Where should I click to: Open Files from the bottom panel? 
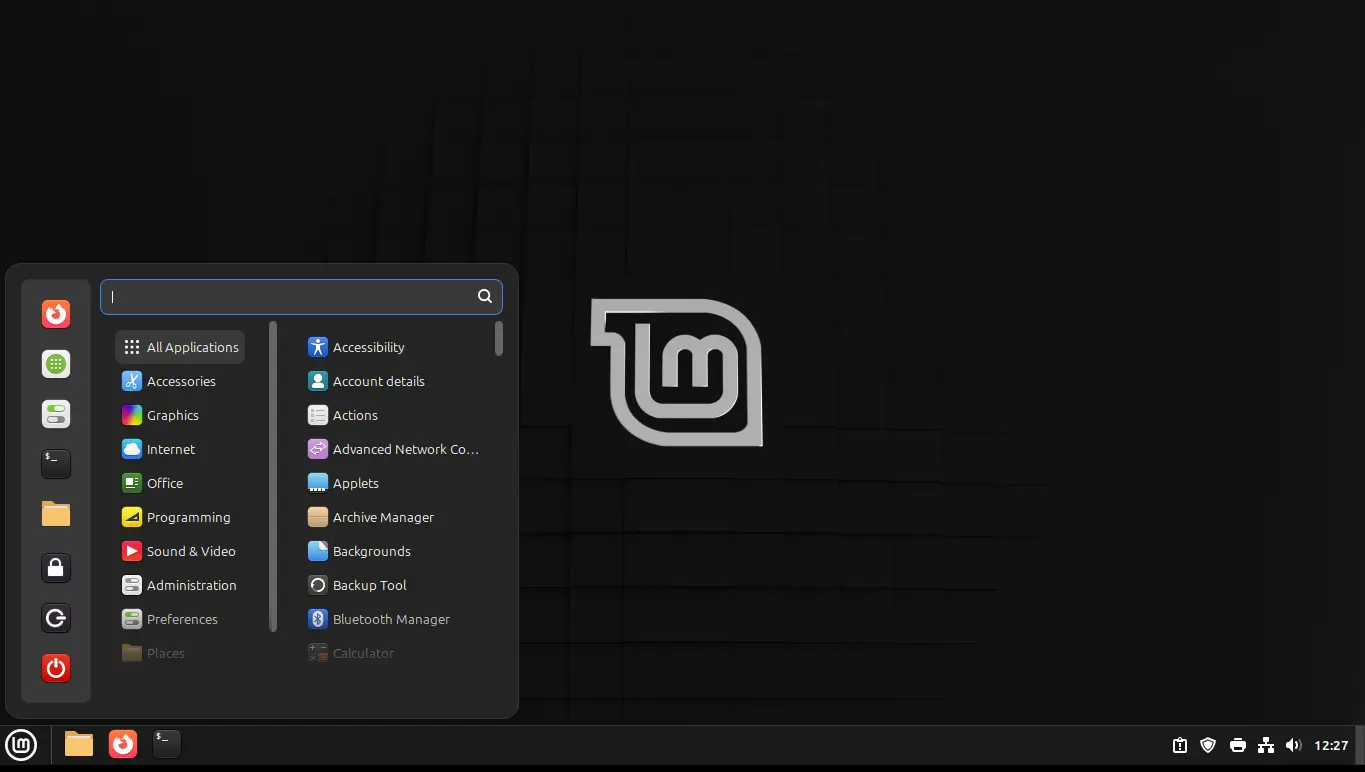(x=79, y=744)
